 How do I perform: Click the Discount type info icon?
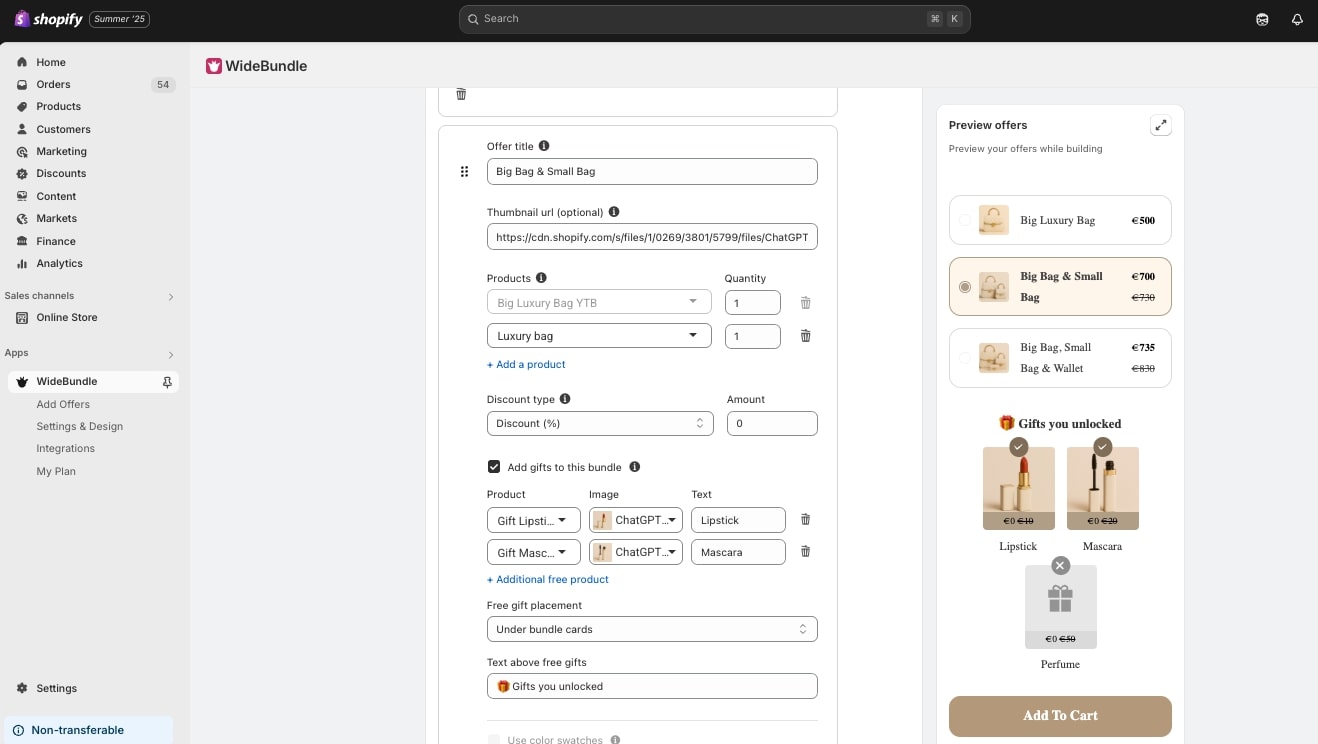pos(565,399)
